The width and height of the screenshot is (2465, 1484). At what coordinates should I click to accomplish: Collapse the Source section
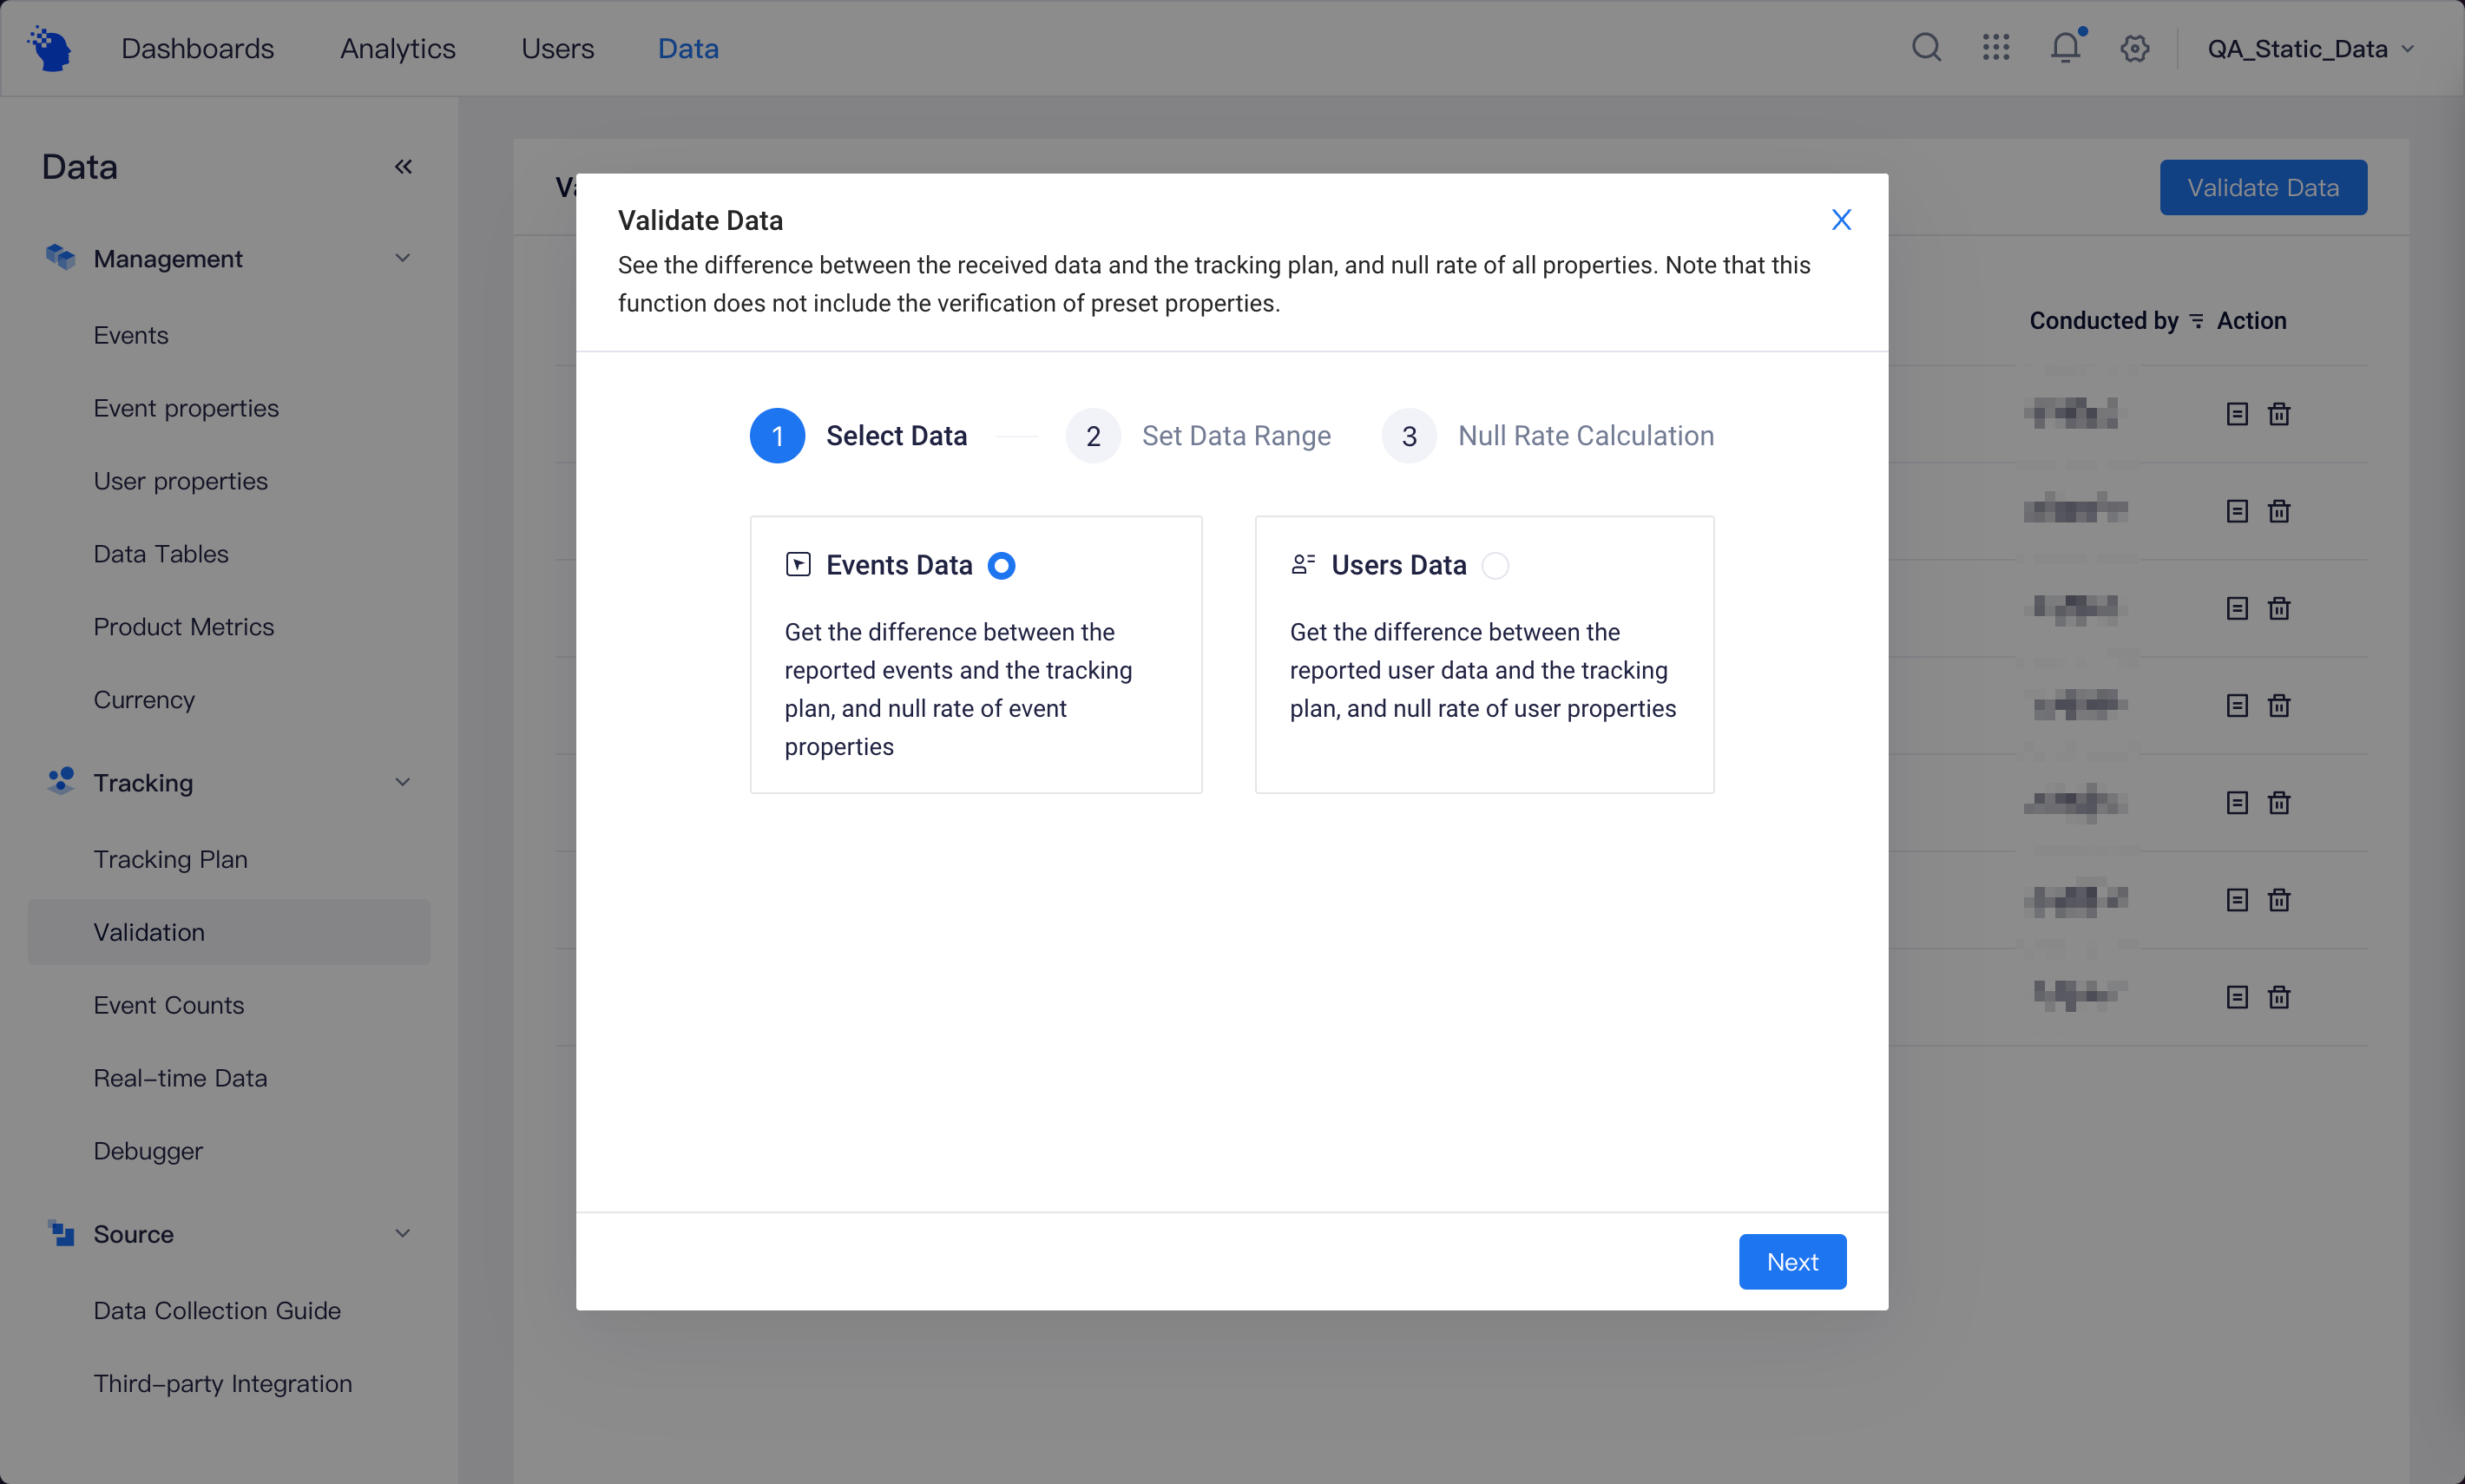[x=402, y=1233]
